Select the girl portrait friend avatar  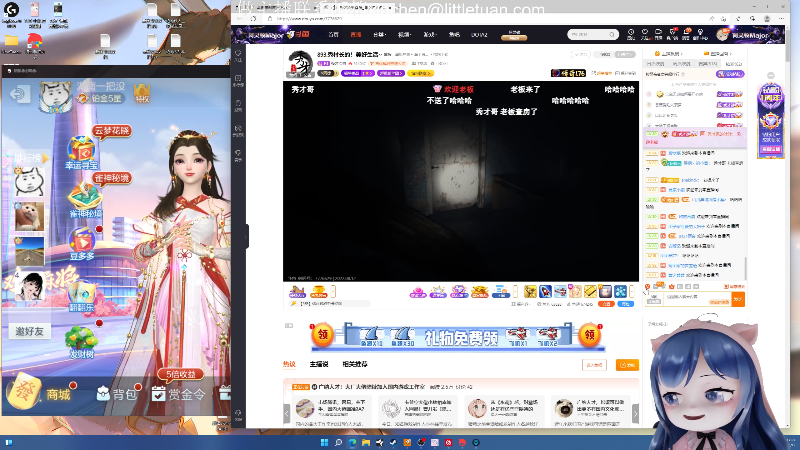(30, 286)
